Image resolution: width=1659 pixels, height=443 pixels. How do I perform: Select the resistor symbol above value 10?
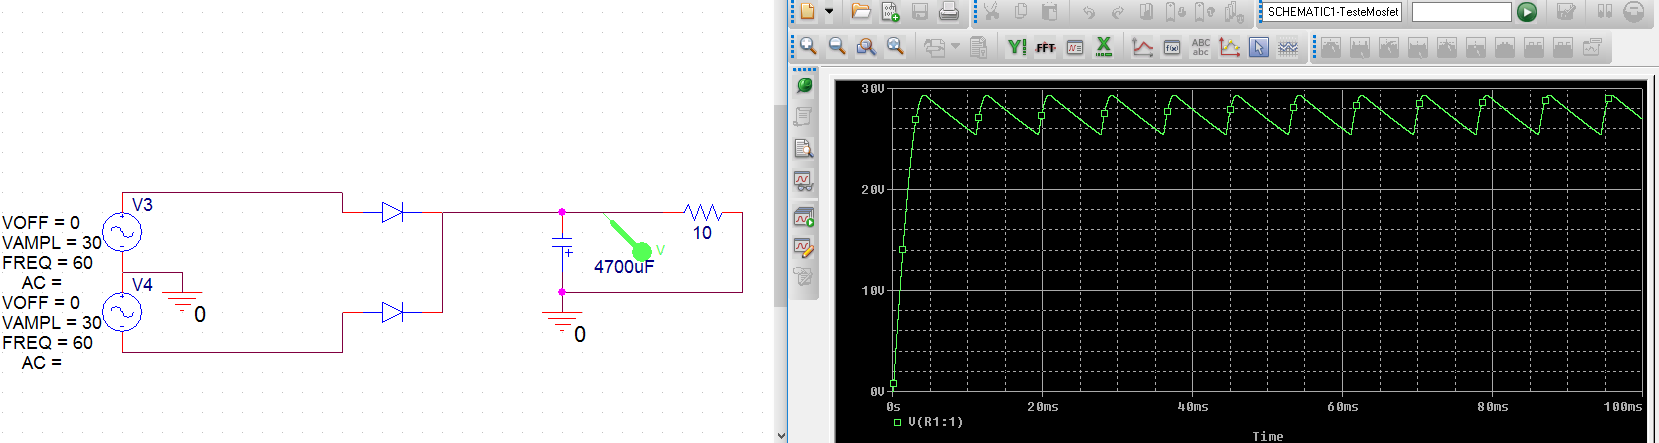click(x=703, y=212)
